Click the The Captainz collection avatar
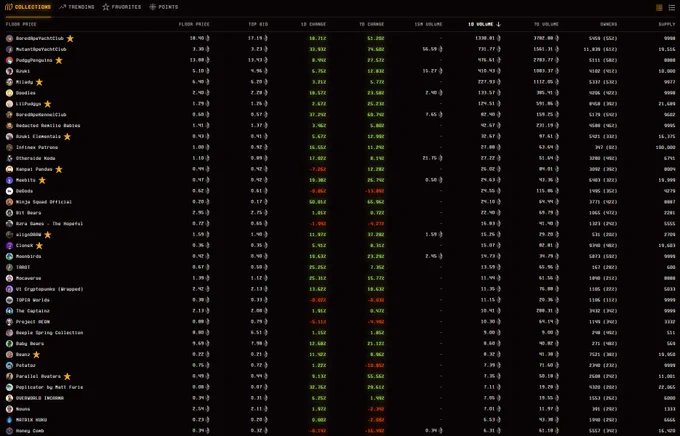Screen dimensions: 680x436 tap(10, 311)
